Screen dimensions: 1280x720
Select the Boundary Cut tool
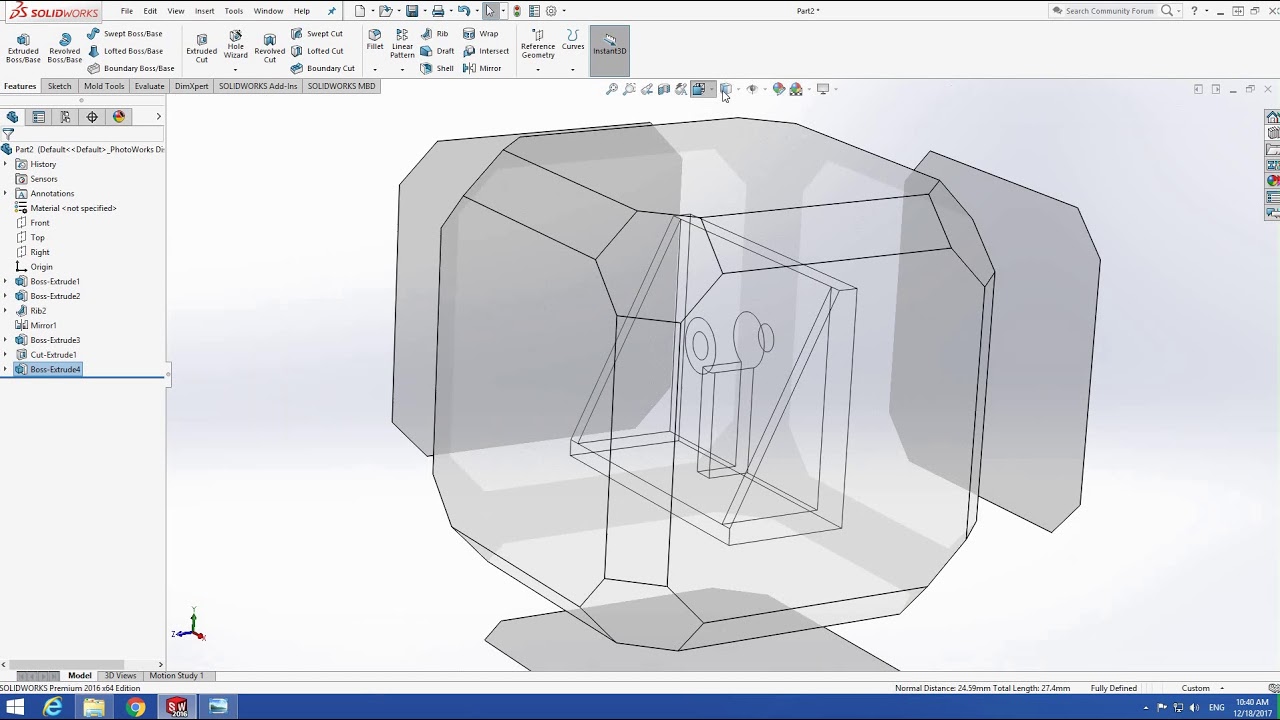pos(323,68)
